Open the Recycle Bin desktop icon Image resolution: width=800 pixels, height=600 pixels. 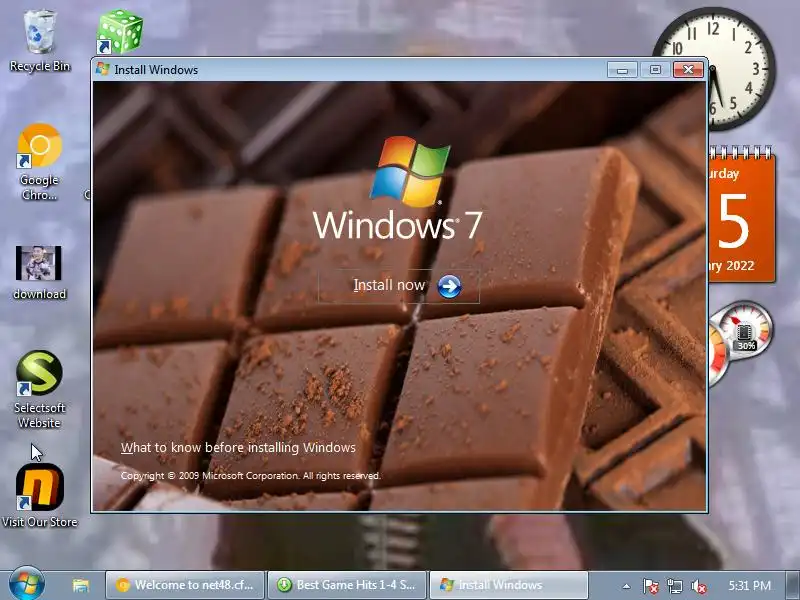tap(39, 41)
